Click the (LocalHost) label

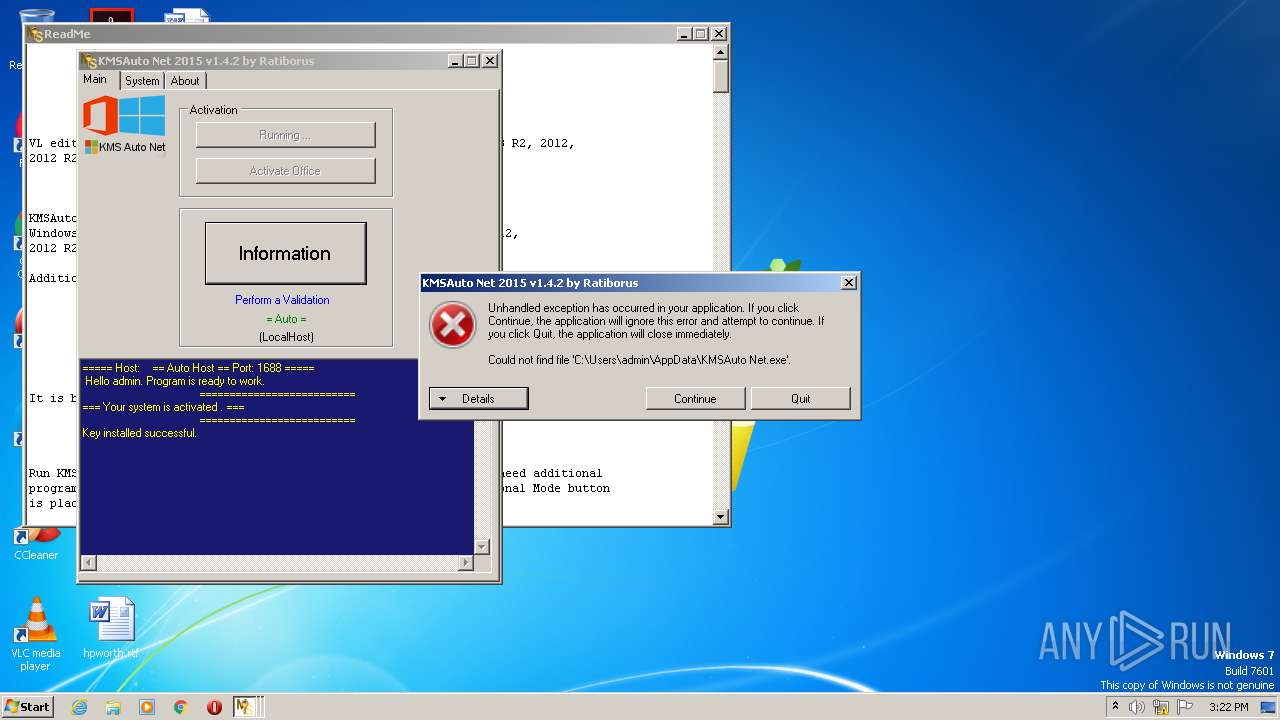[286, 337]
